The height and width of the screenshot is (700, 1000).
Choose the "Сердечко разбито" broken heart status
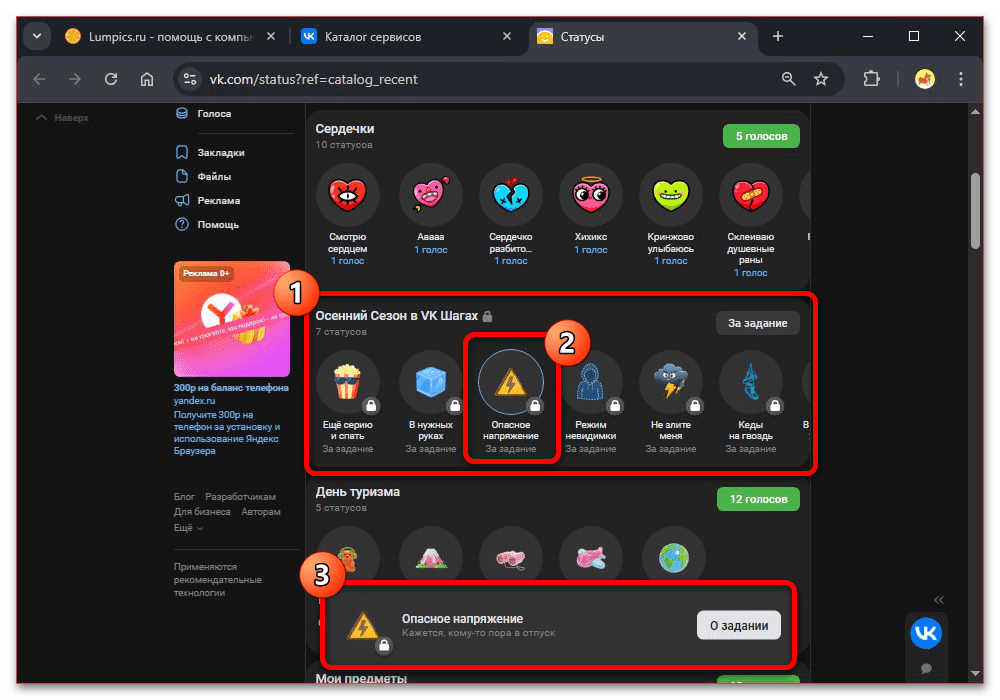click(510, 195)
